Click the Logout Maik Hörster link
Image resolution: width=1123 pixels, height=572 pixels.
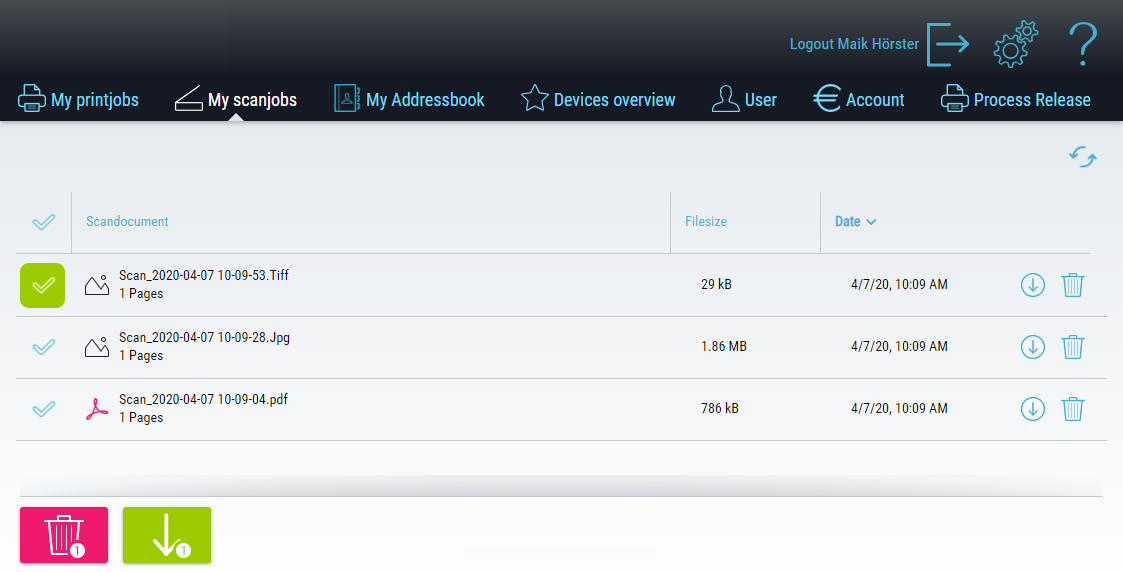pos(853,44)
